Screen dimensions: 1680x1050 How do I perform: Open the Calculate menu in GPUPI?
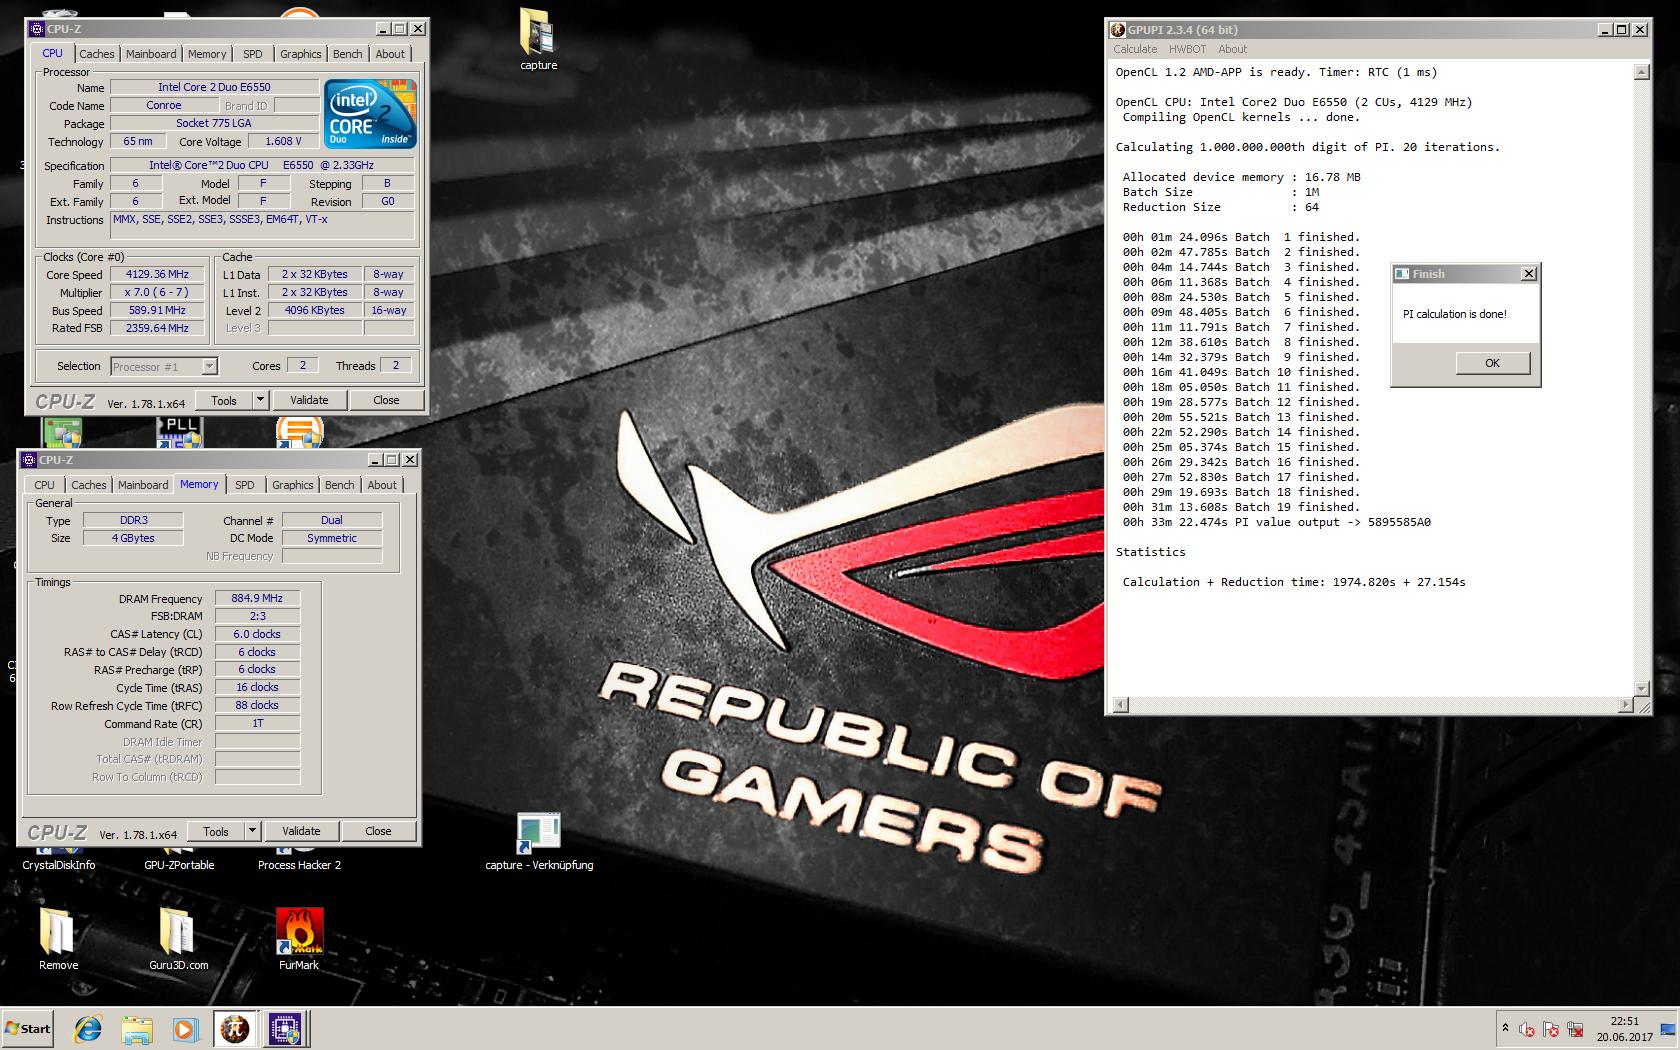pos(1135,49)
